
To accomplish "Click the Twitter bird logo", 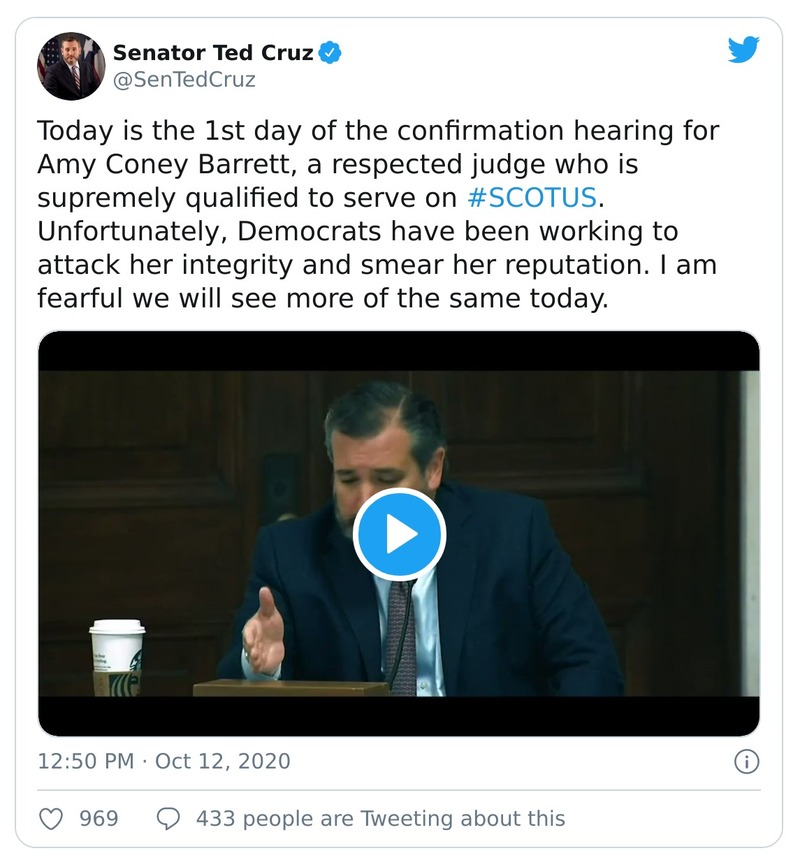I will coord(743,50).
